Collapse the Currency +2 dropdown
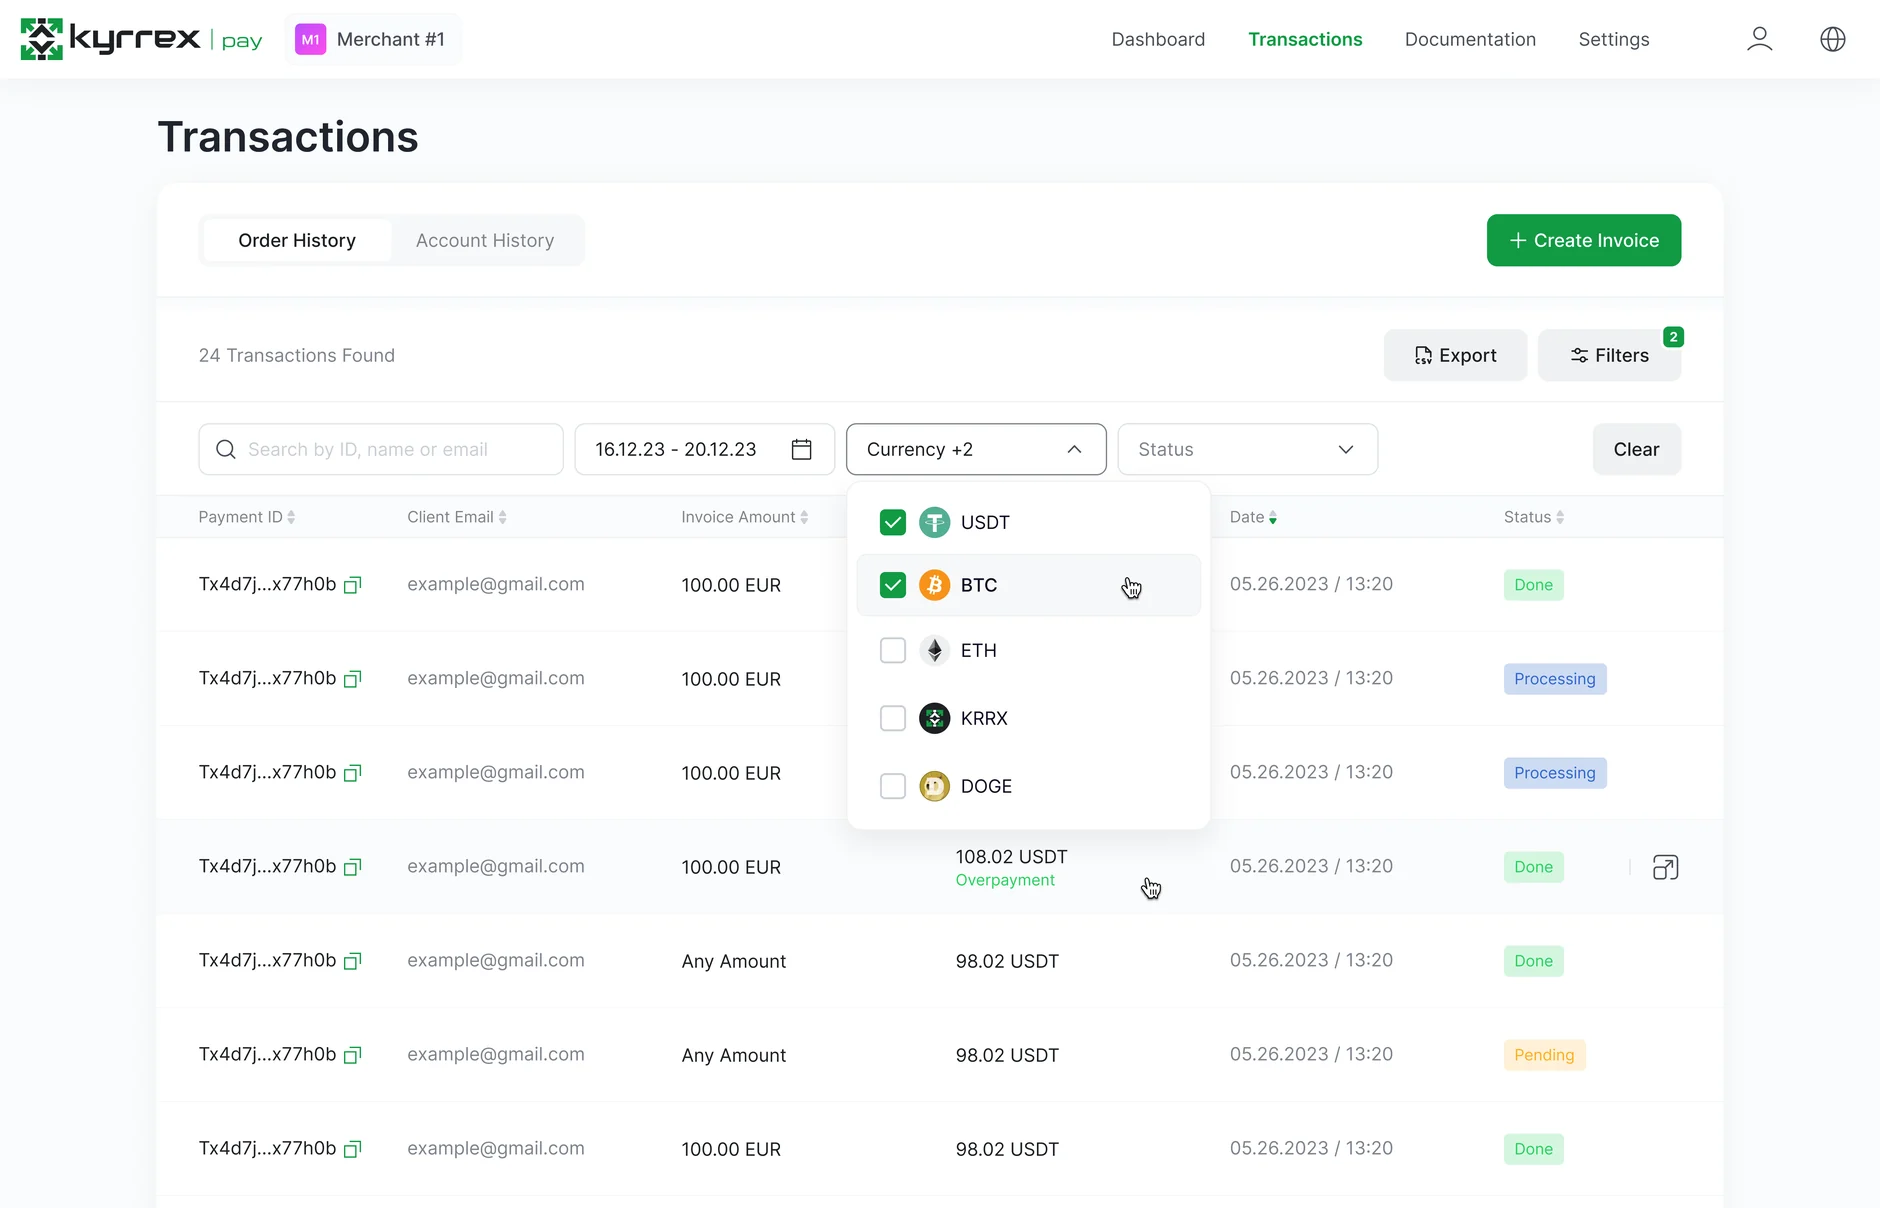Image resolution: width=1880 pixels, height=1208 pixels. coord(976,449)
